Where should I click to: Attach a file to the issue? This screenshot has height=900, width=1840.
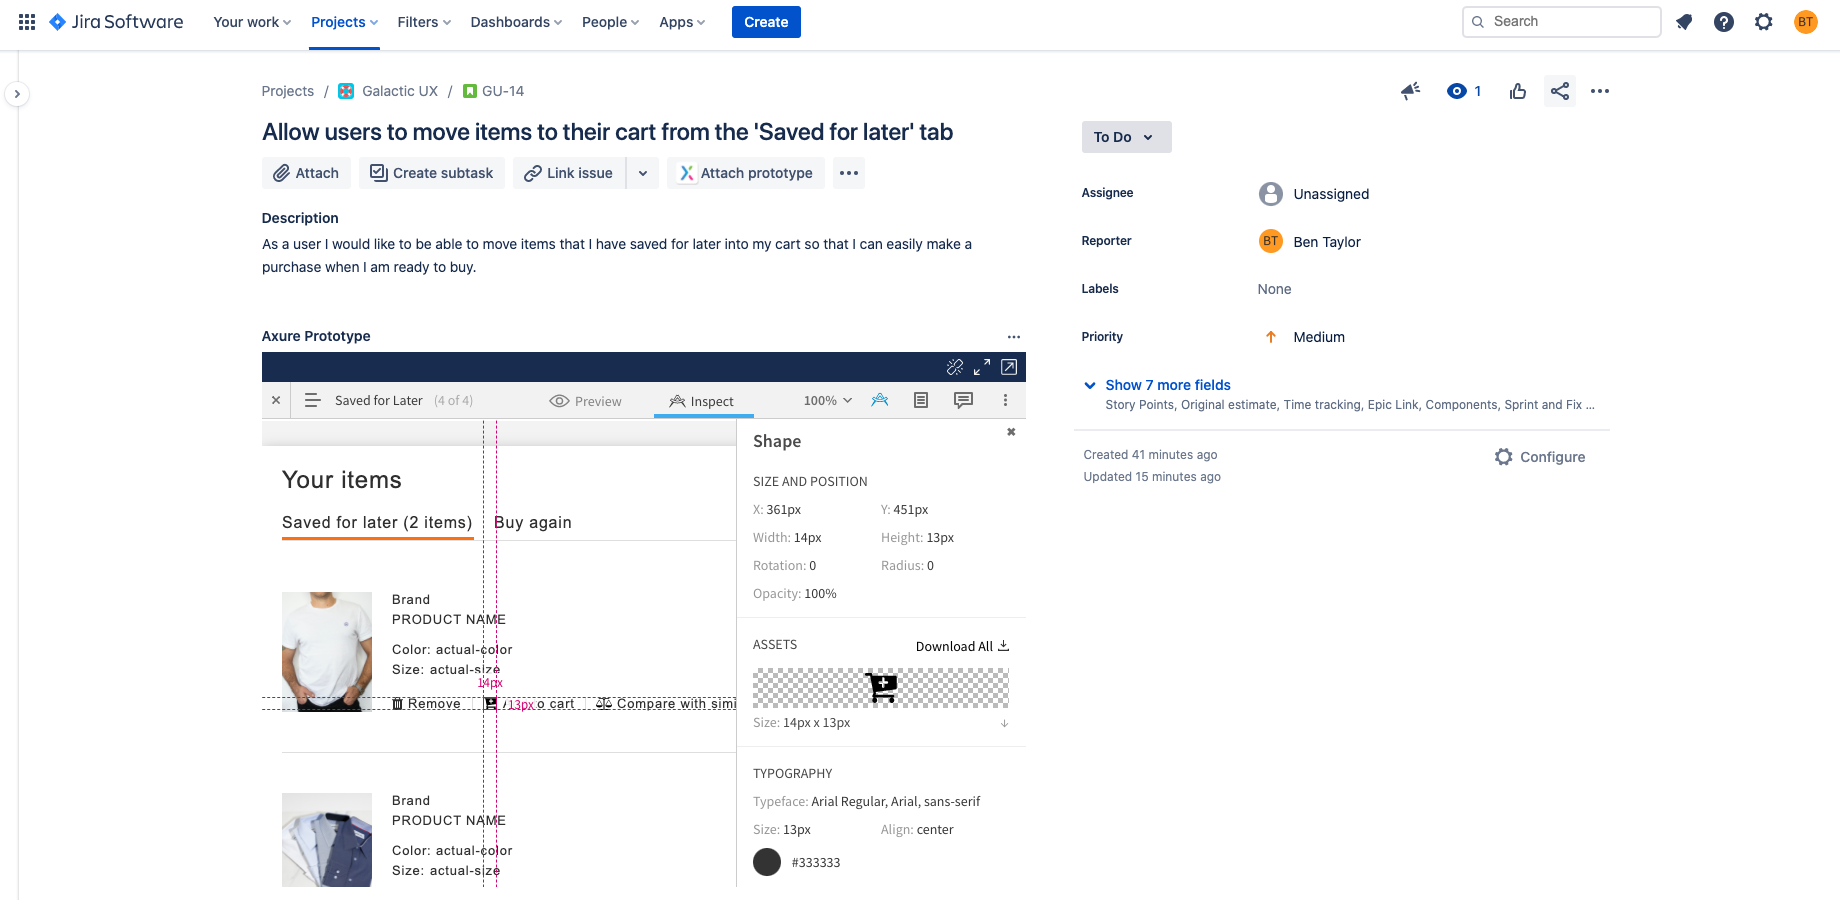click(x=306, y=173)
